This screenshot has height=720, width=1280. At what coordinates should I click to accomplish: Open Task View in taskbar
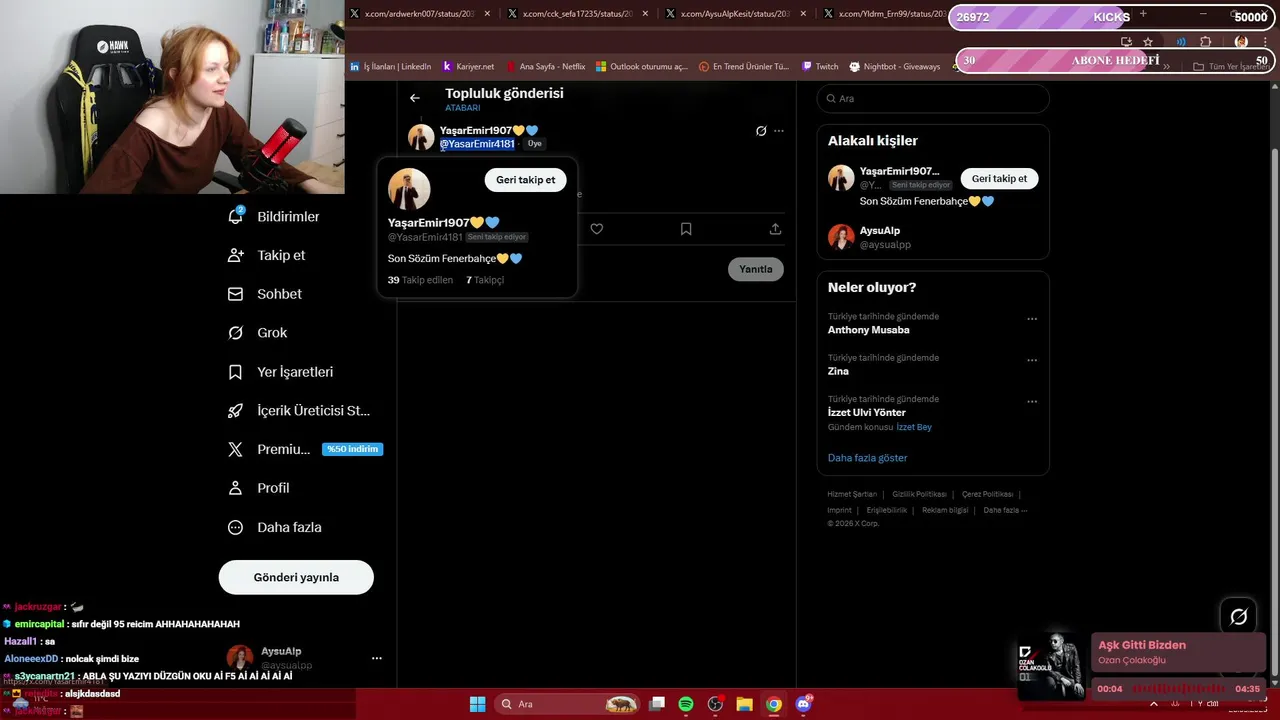coord(657,704)
